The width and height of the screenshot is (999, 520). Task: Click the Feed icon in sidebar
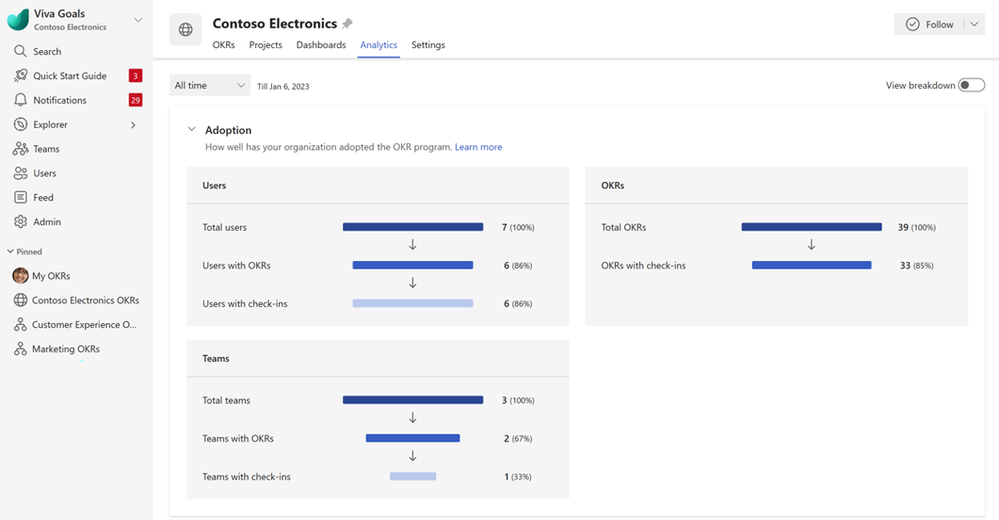[20, 197]
